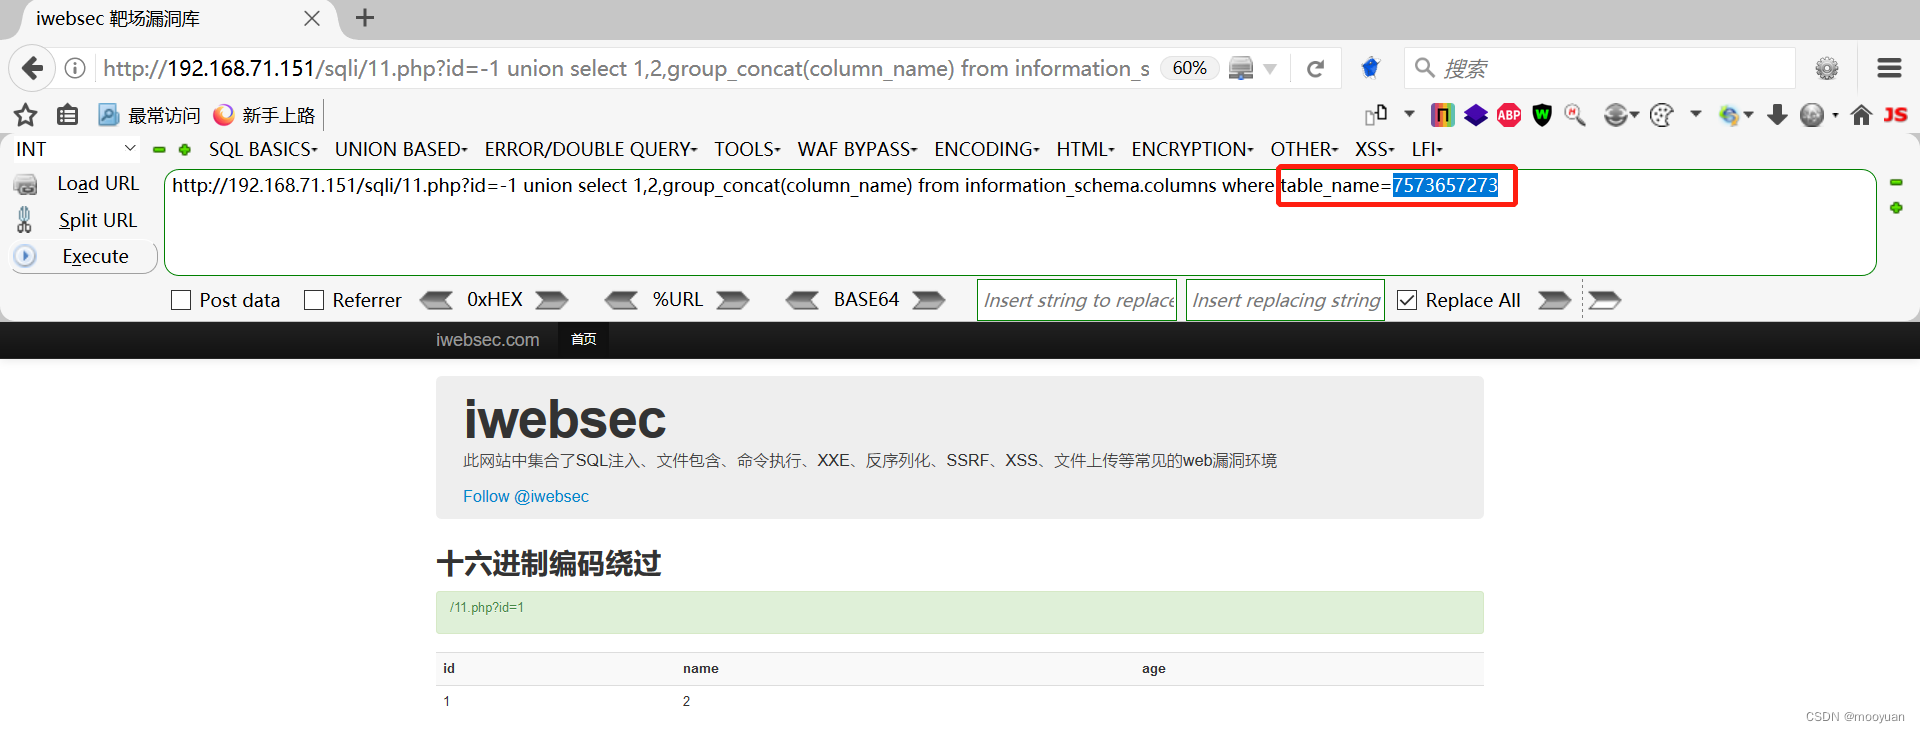
Task: Uncheck the Replace All checkbox
Action: tap(1407, 300)
